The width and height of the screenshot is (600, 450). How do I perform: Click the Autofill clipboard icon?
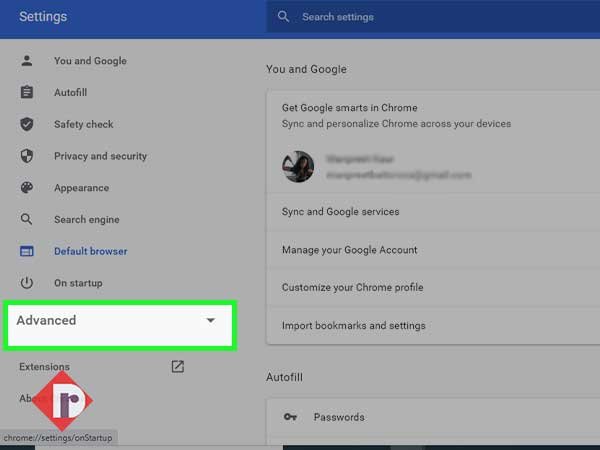27,92
